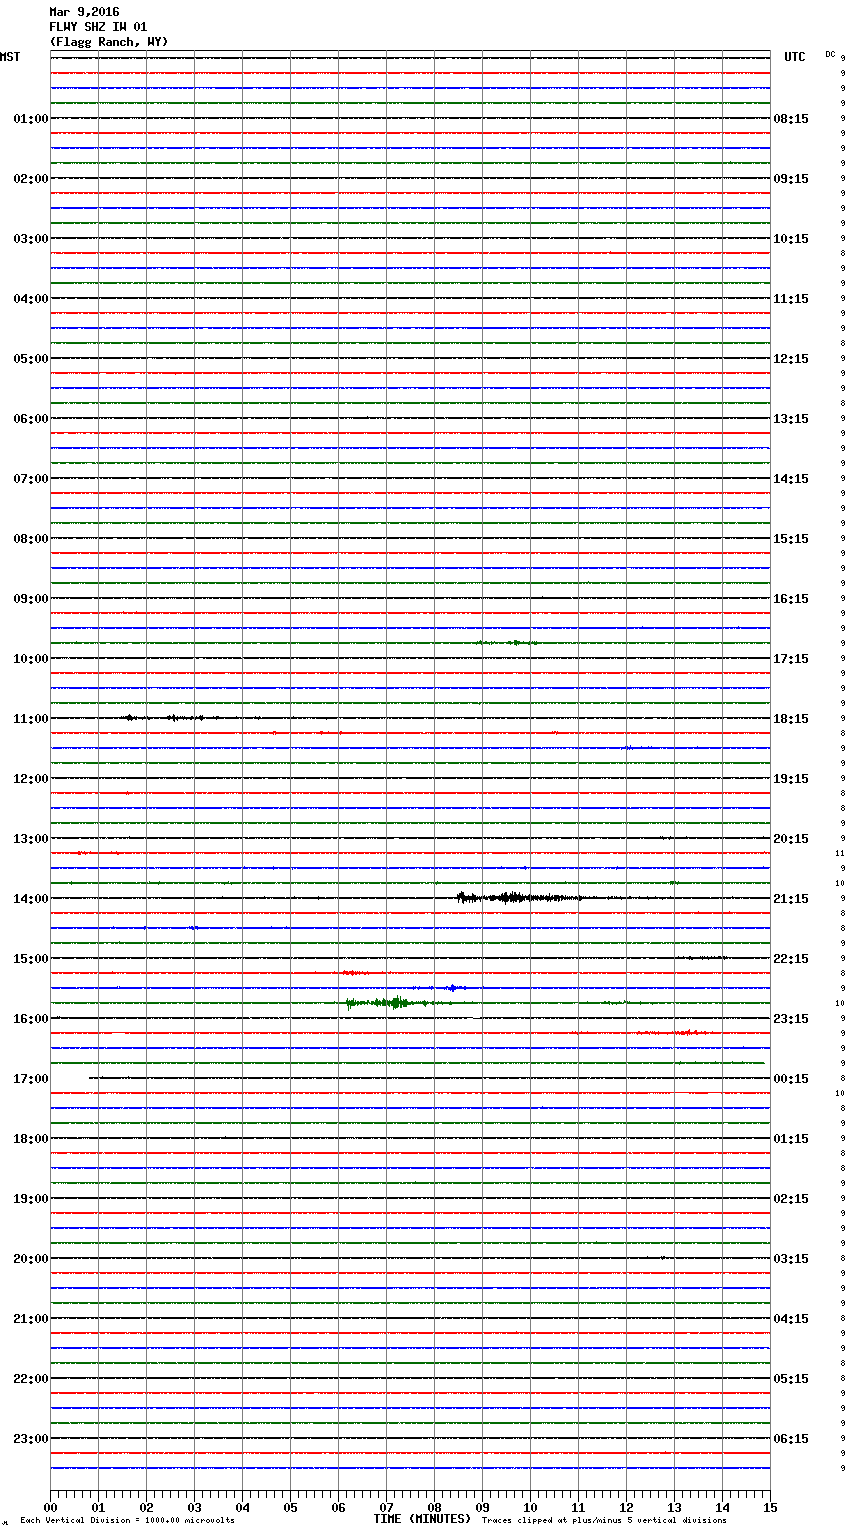Image resolution: width=850 pixels, height=1534 pixels.
Task: Select the 21:15 UTC time label
Action: click(791, 899)
